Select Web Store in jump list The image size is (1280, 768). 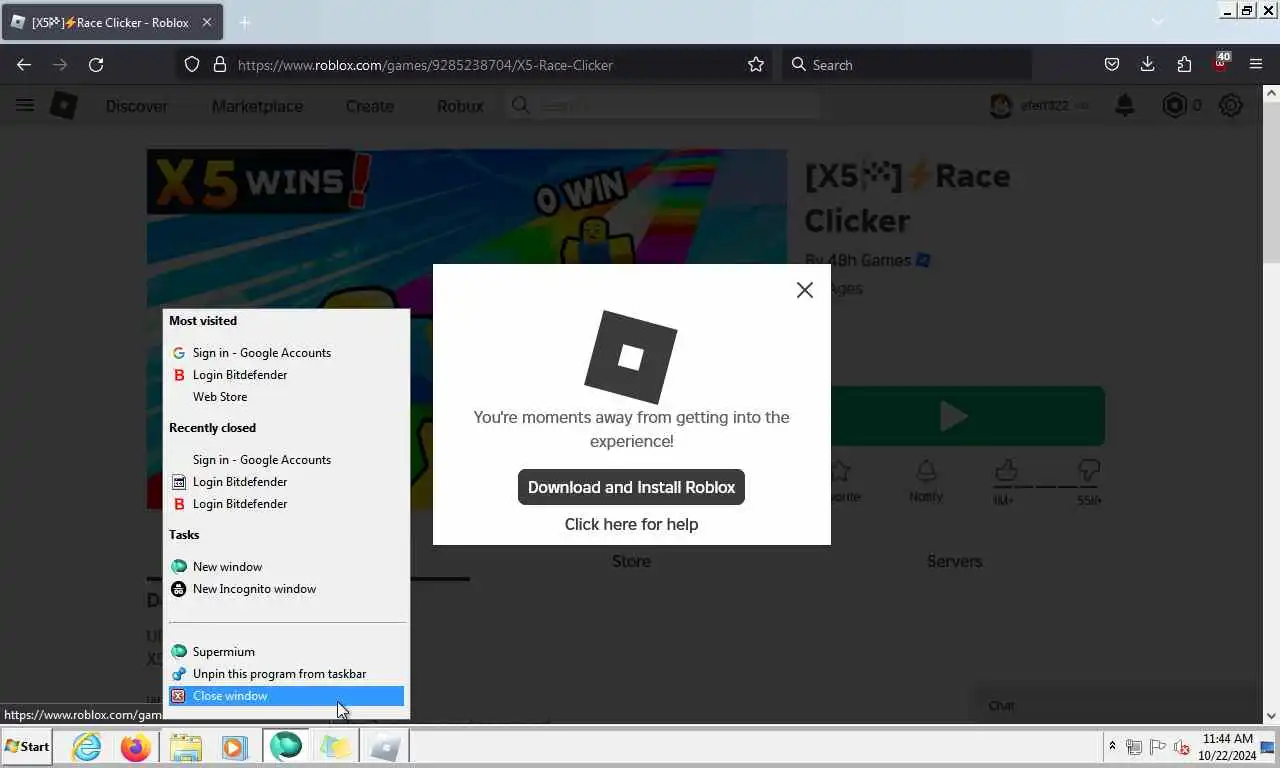pos(220,397)
